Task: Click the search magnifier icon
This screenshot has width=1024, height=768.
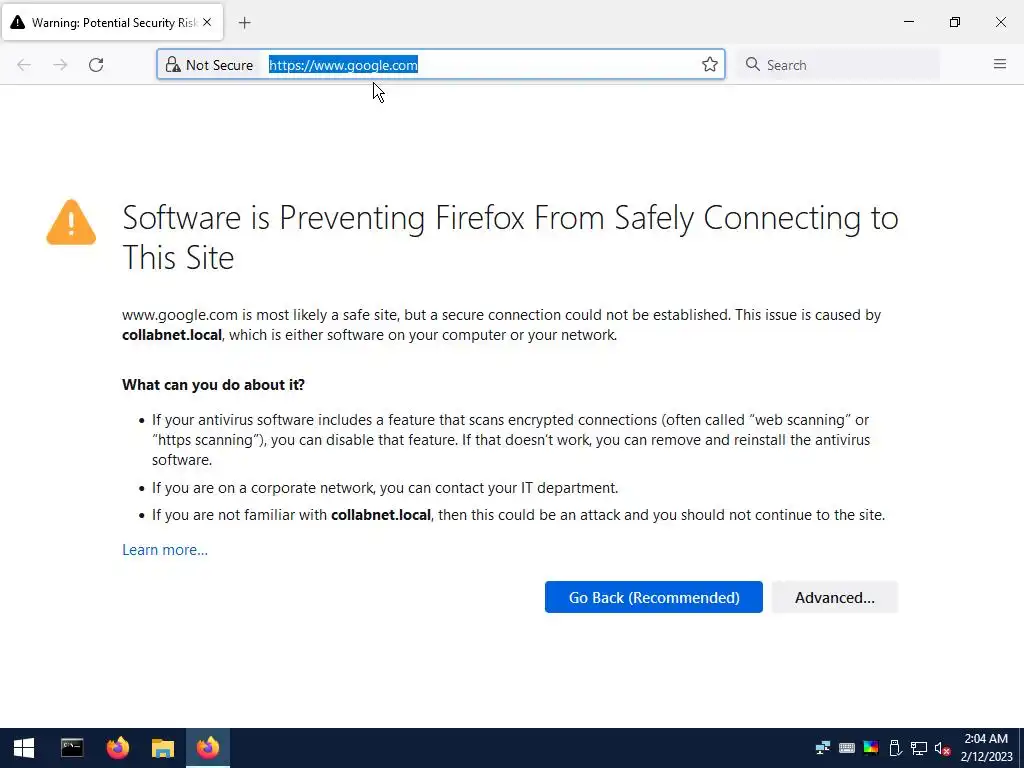Action: coord(752,65)
